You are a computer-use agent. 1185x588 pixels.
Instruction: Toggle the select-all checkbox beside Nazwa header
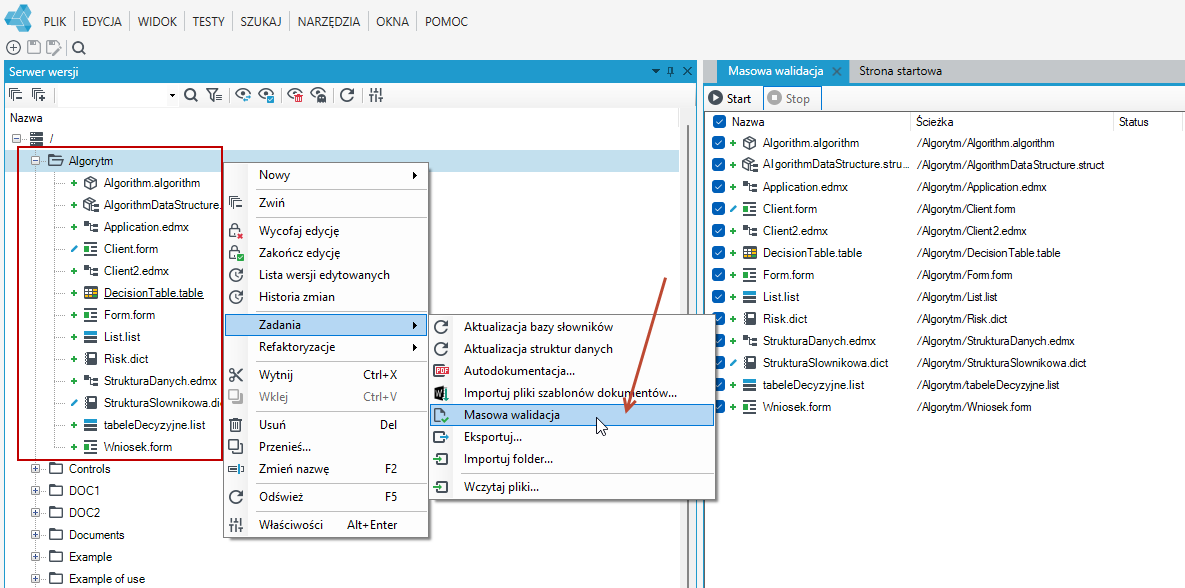coord(719,122)
